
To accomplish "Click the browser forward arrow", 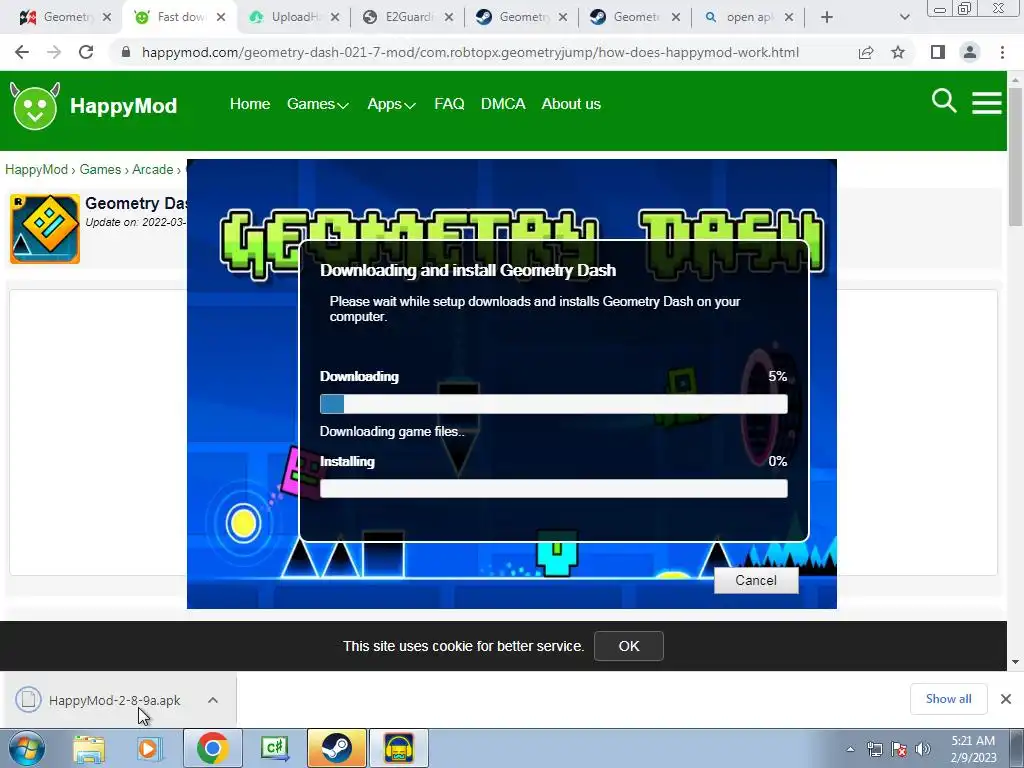I will pyautogui.click(x=54, y=52).
